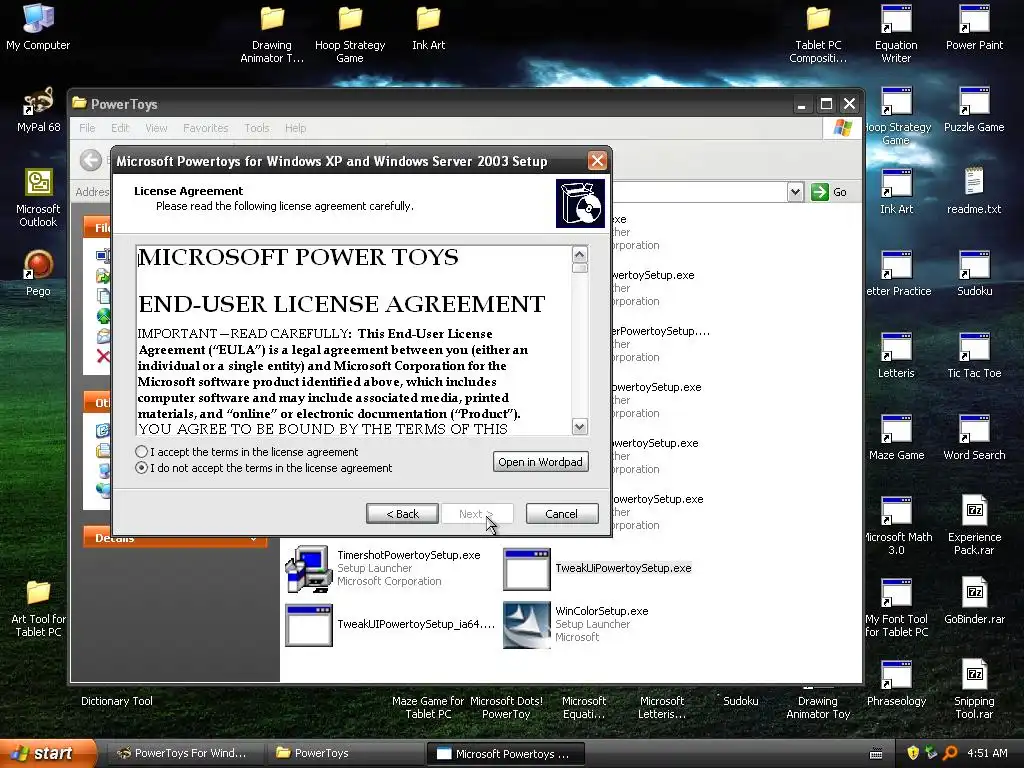Open Tools menu in PowerToys window
1024x768 pixels.
257,128
